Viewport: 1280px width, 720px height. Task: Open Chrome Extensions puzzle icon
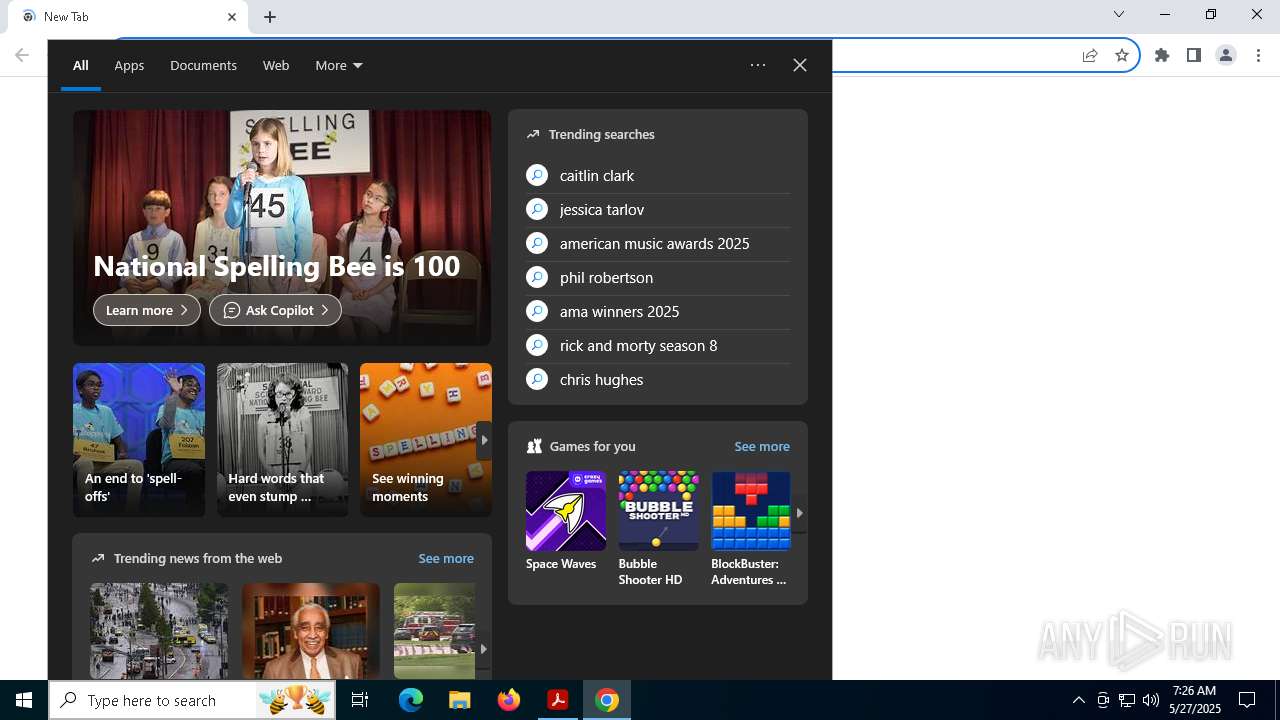point(1162,56)
